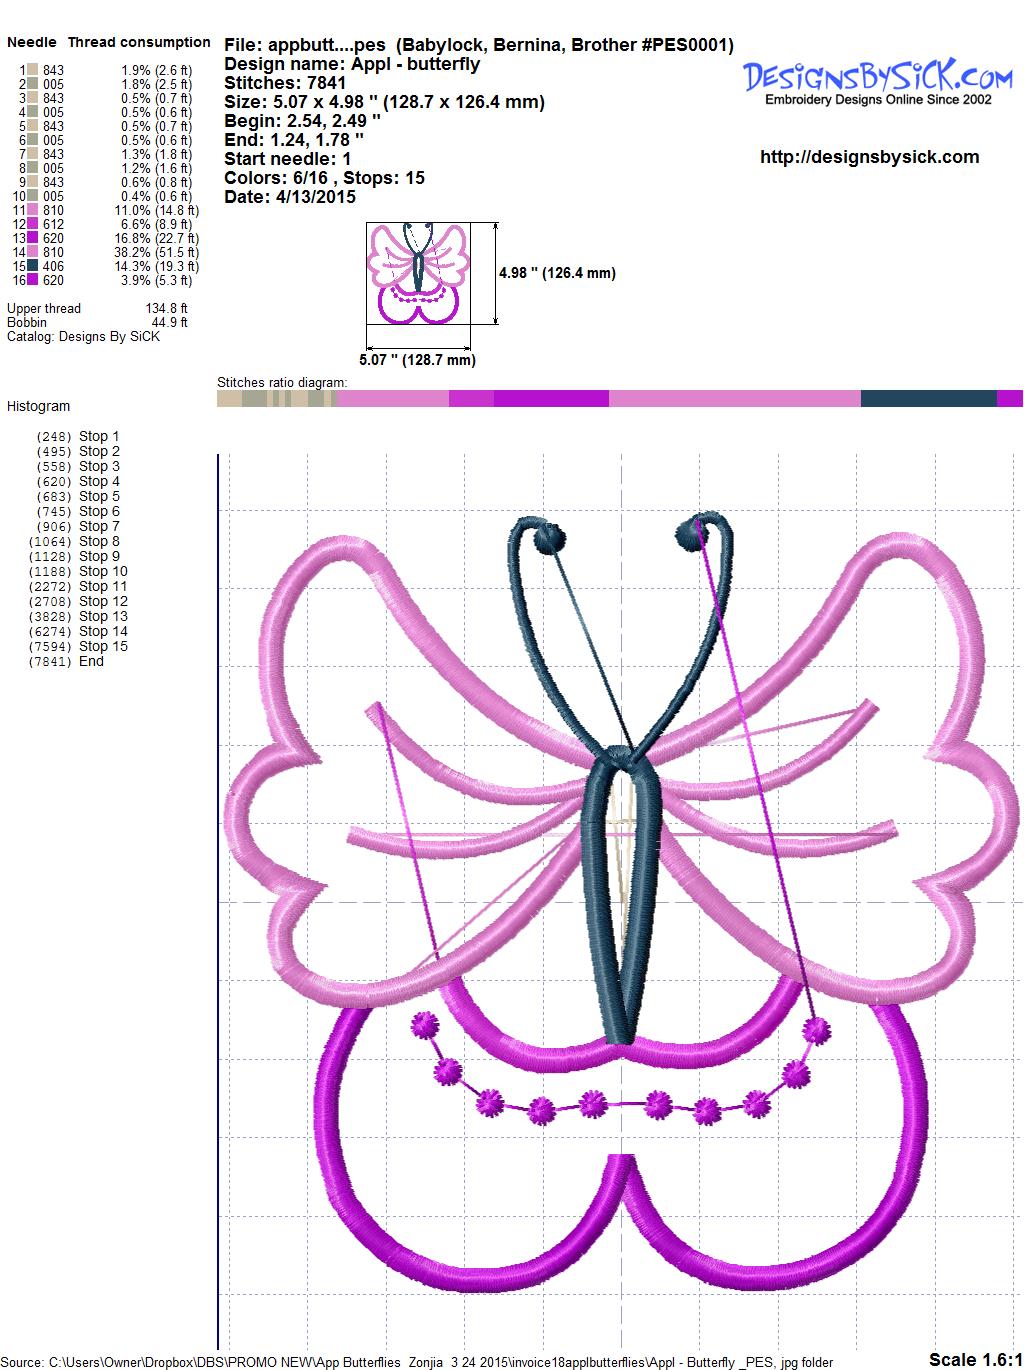Select needle 1 color swatch 843
This screenshot has height=1370, width=1024.
[x=33, y=70]
